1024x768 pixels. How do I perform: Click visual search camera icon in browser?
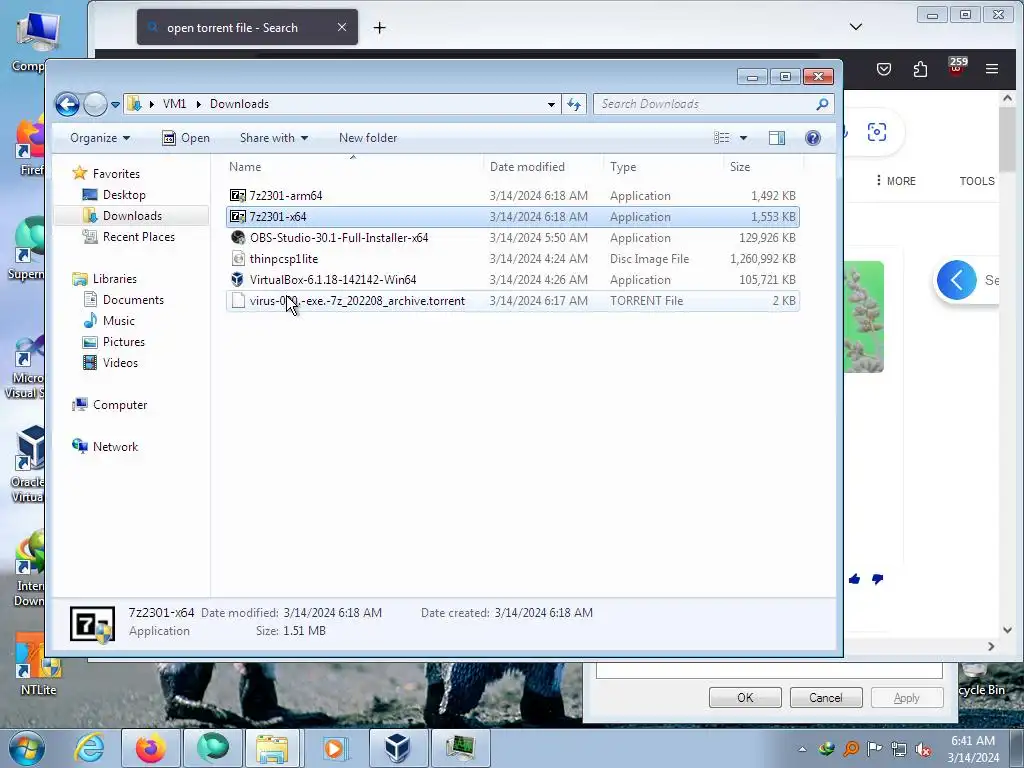876,133
